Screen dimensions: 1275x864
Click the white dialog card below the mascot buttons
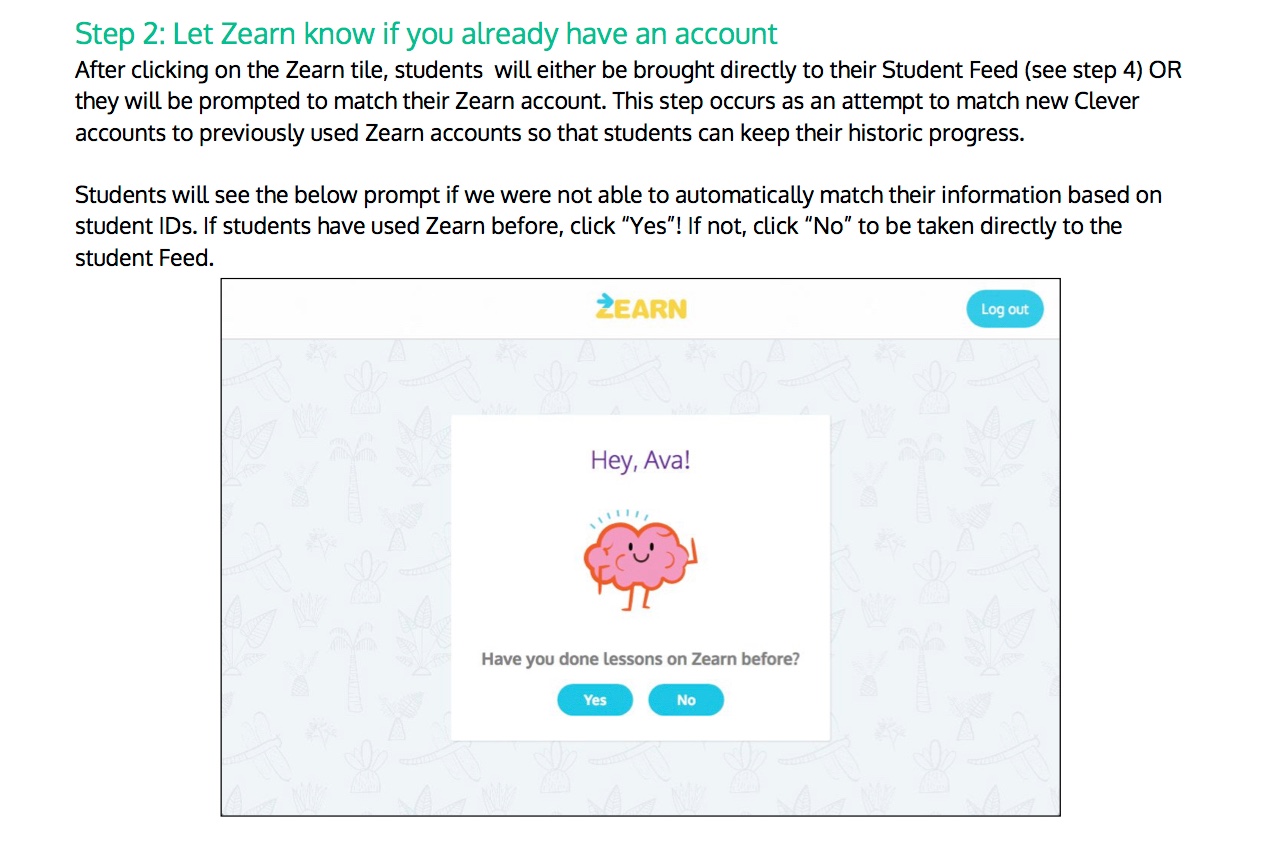click(640, 729)
